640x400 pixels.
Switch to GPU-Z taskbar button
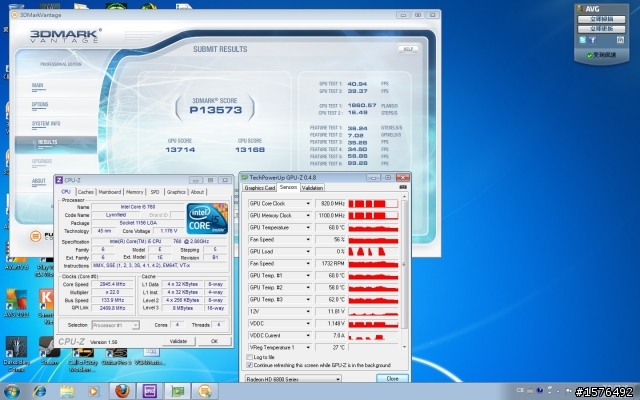pos(177,391)
